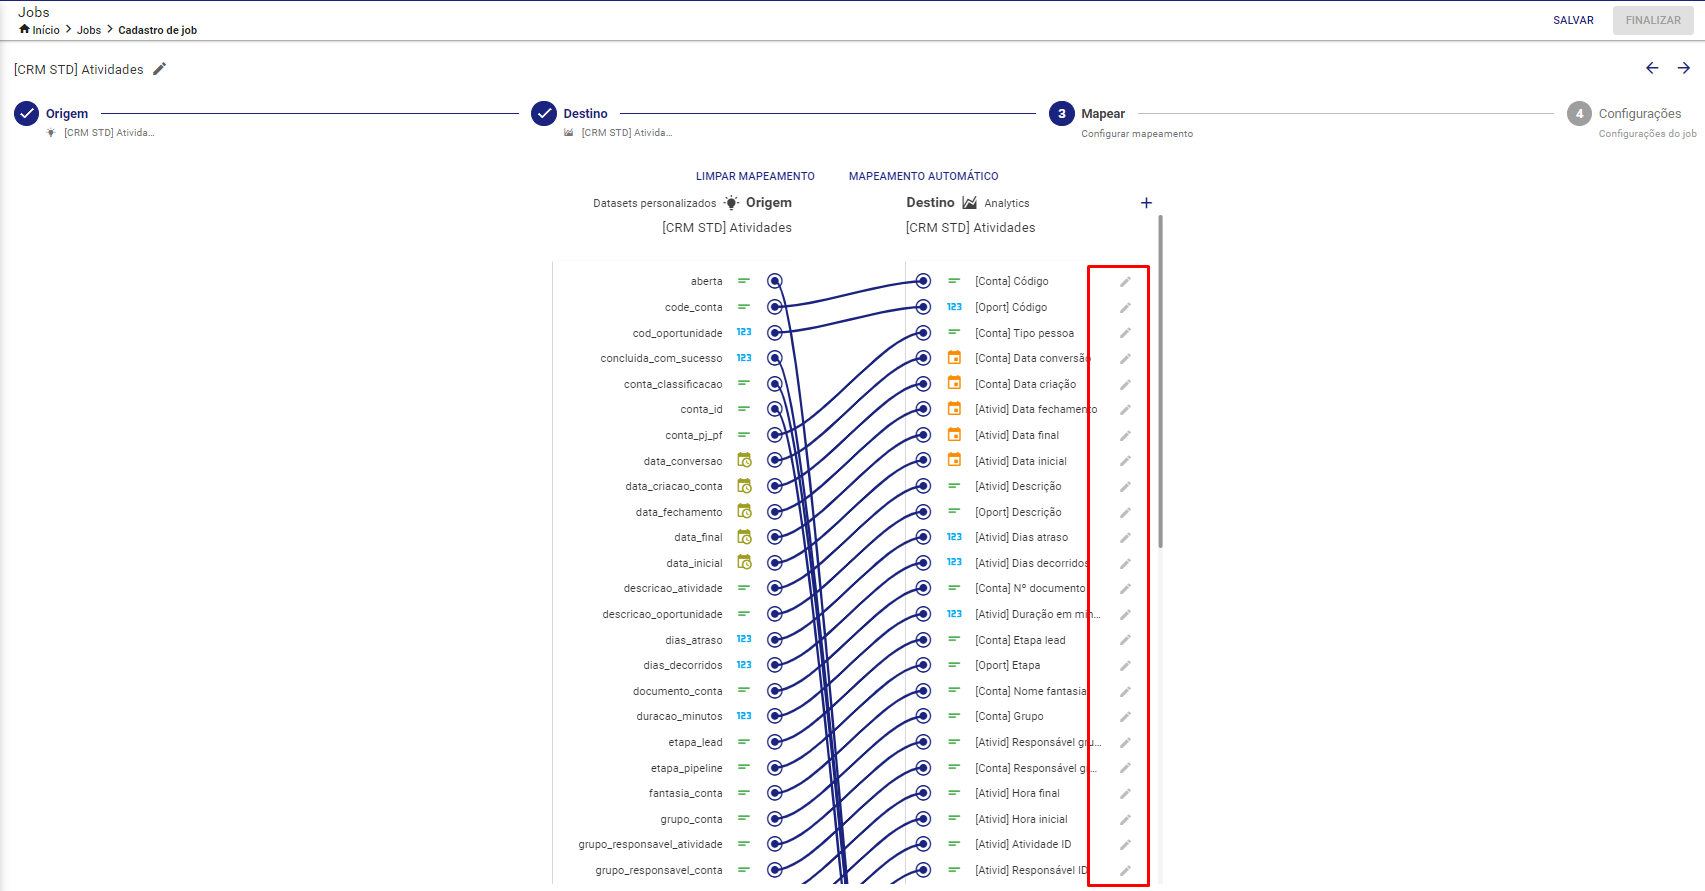Select the [Conta] Grupo destination connector node
Viewport: 1705px width, 891px height.
click(923, 716)
